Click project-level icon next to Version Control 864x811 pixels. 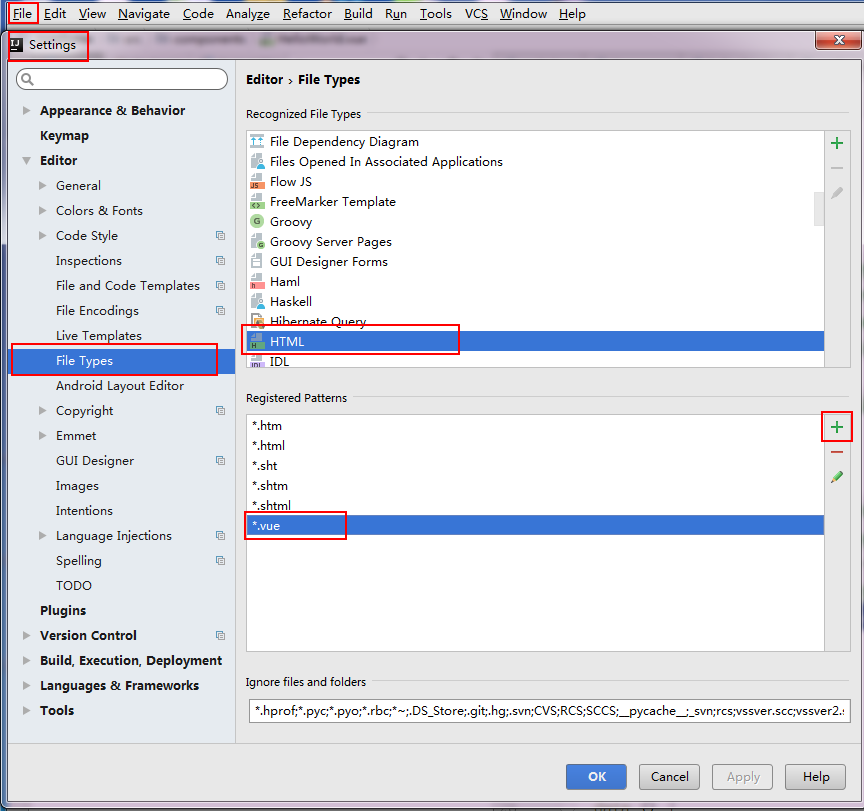tap(220, 635)
